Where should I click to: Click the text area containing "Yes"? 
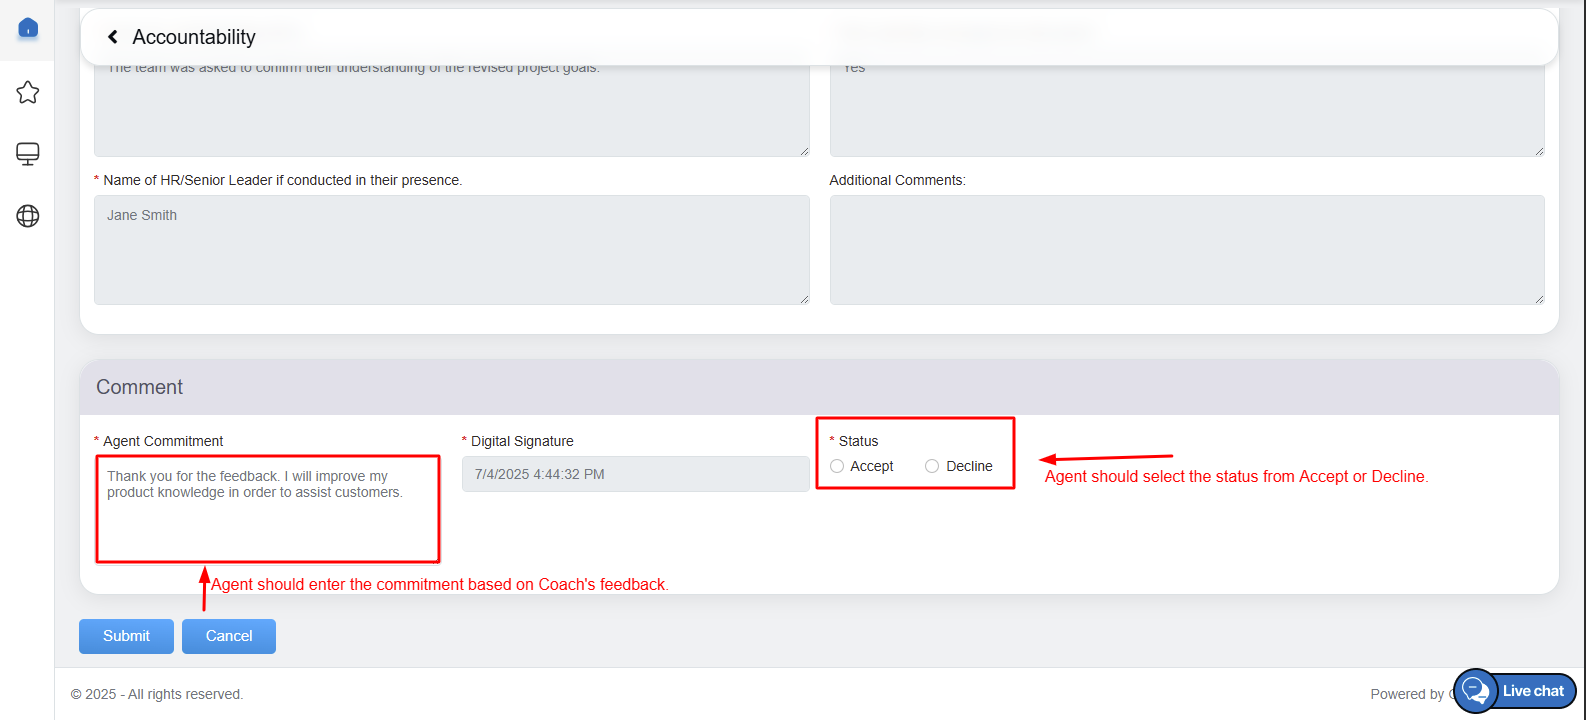pos(1186,110)
